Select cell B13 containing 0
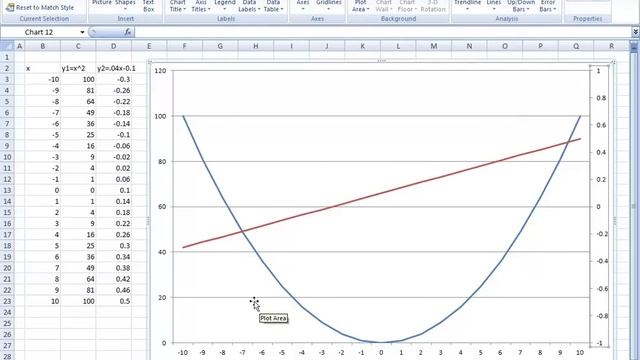This screenshot has height=360, width=640. click(x=42, y=190)
